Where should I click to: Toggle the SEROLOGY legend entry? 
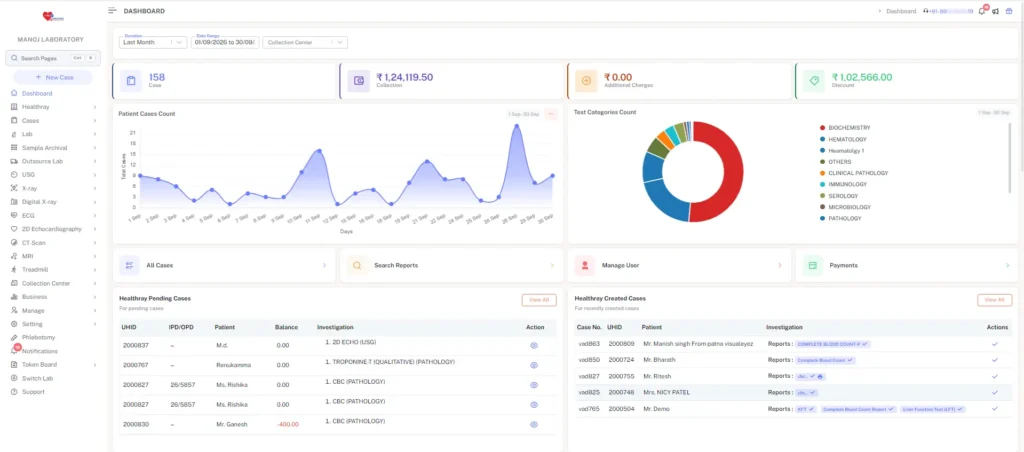839,196
